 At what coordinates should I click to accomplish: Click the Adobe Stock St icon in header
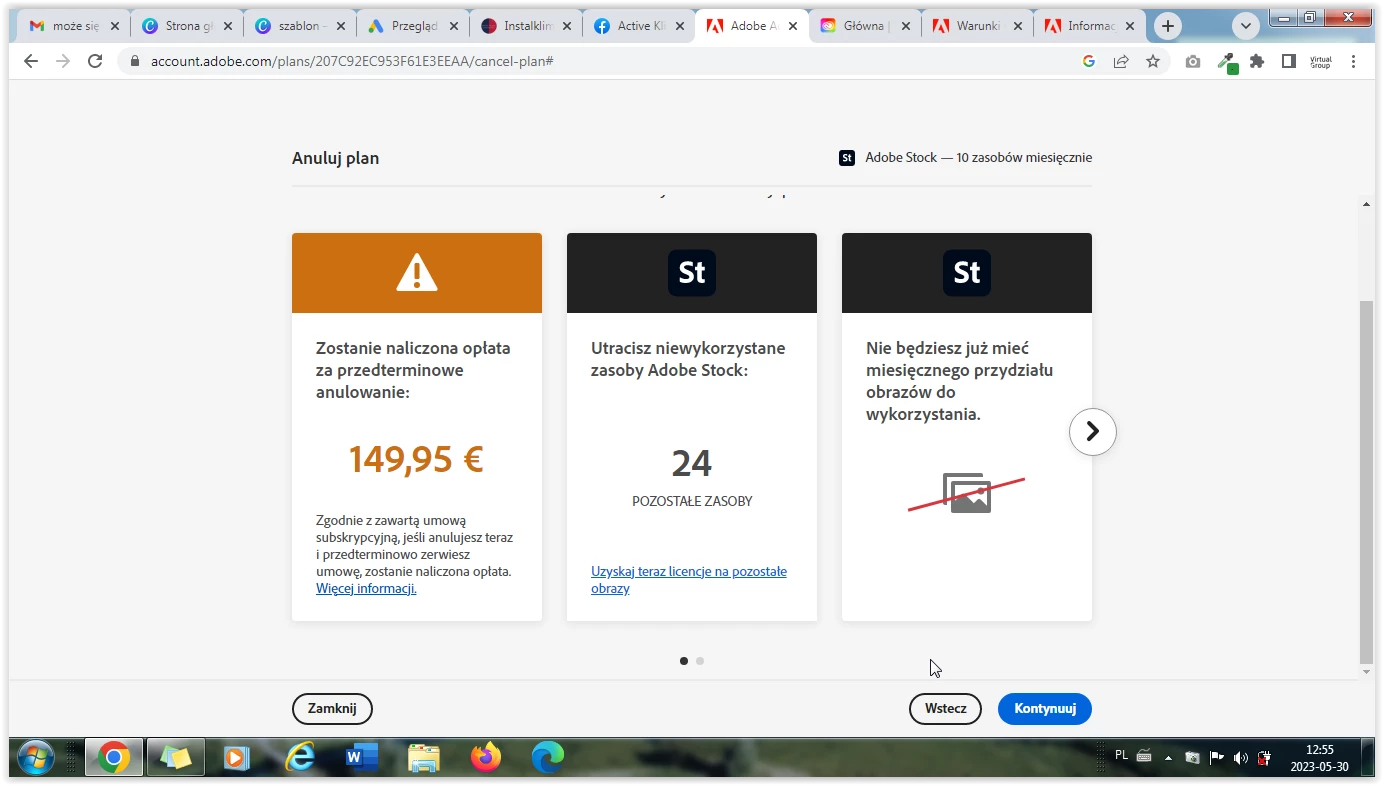(x=847, y=158)
